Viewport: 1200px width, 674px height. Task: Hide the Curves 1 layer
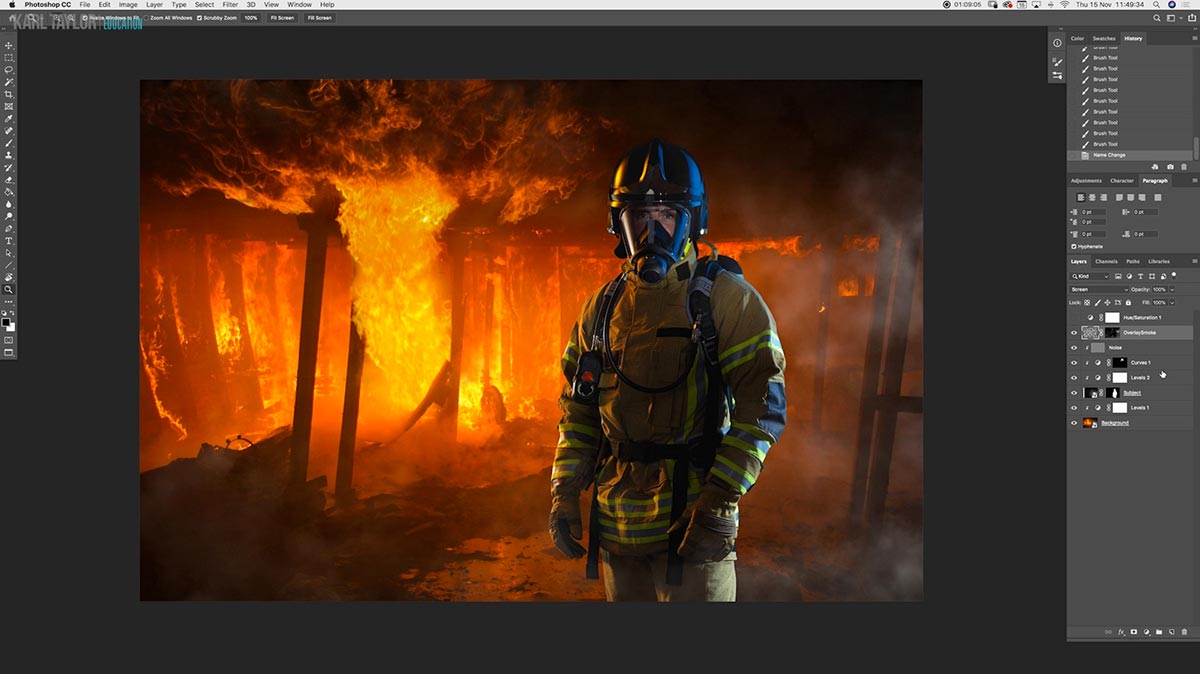click(1074, 362)
